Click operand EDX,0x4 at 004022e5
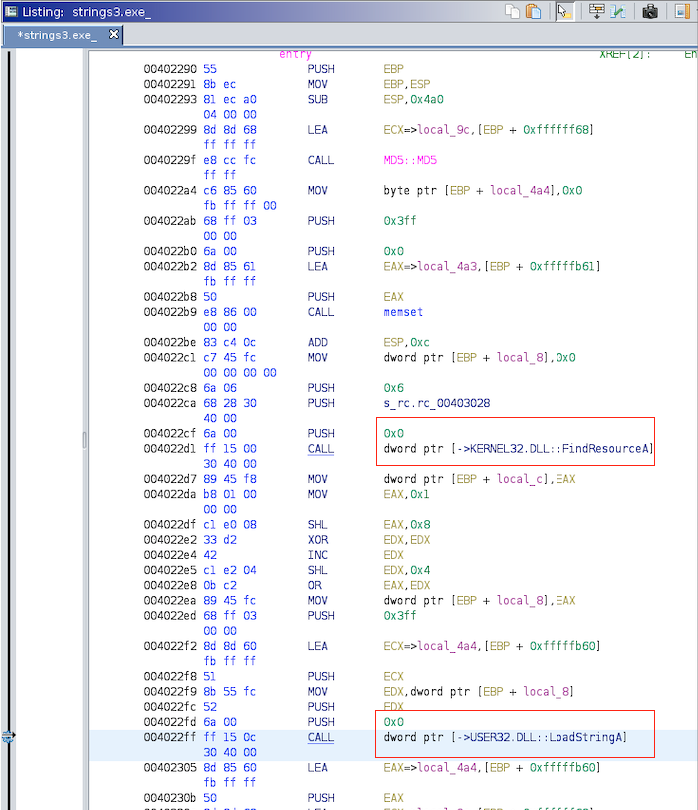Screen dimensions: 698x810 click(x=407, y=570)
